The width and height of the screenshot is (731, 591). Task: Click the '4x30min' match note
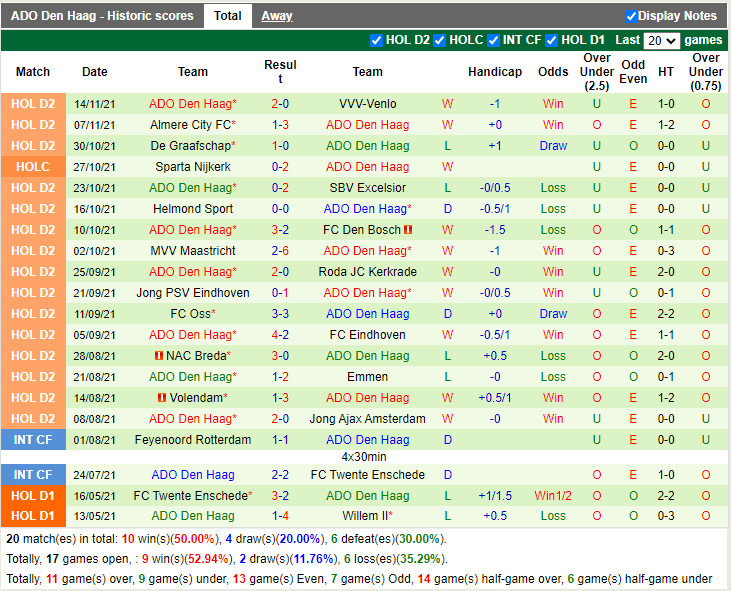pos(364,457)
